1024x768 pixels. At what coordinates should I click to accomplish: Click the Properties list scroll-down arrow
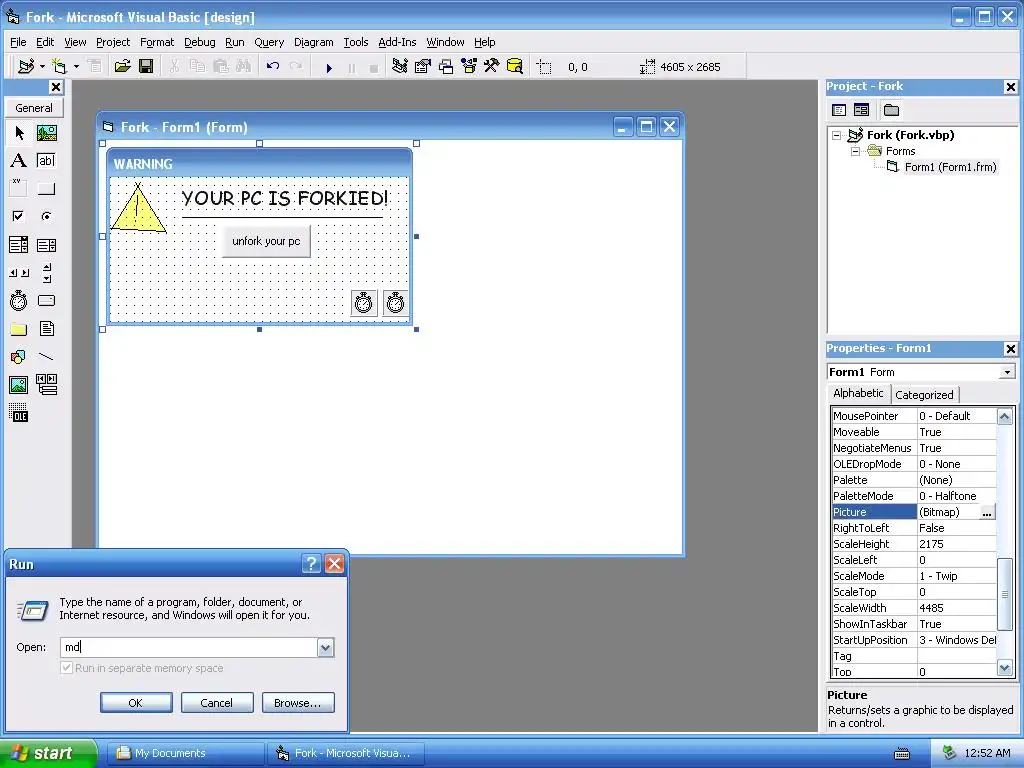click(x=1004, y=668)
